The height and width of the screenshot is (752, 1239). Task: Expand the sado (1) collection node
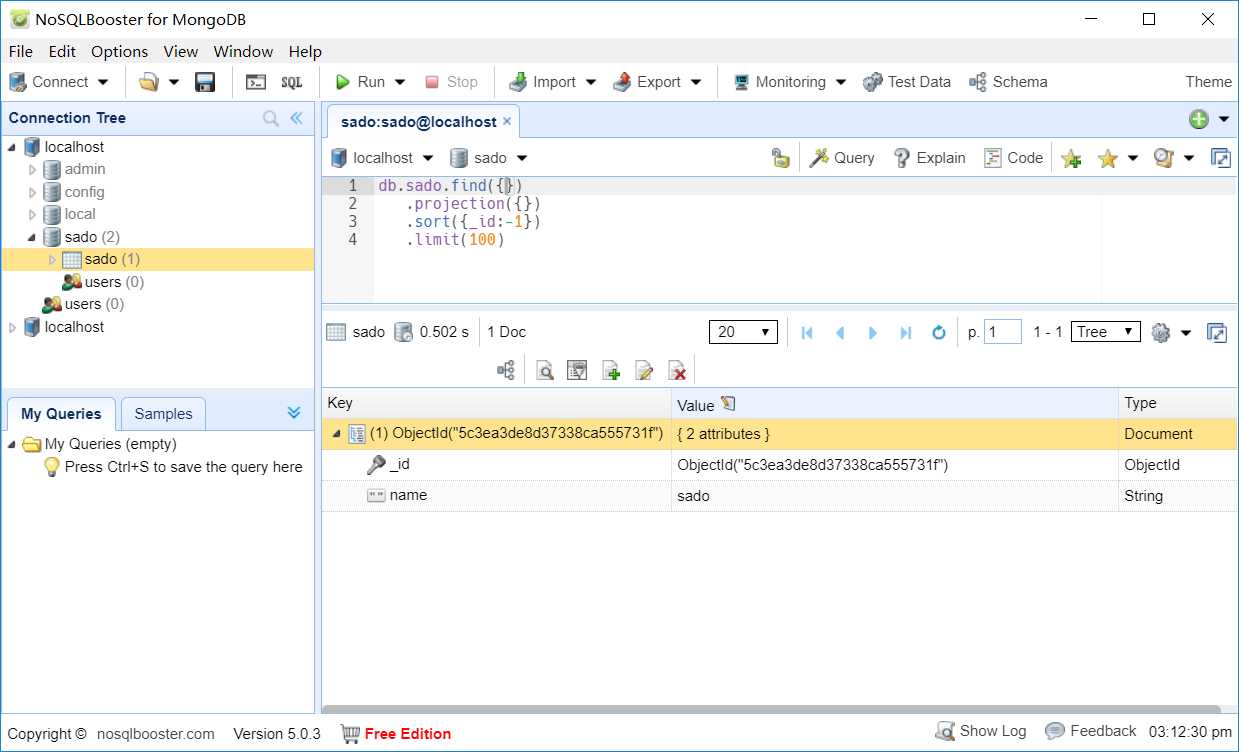(53, 260)
